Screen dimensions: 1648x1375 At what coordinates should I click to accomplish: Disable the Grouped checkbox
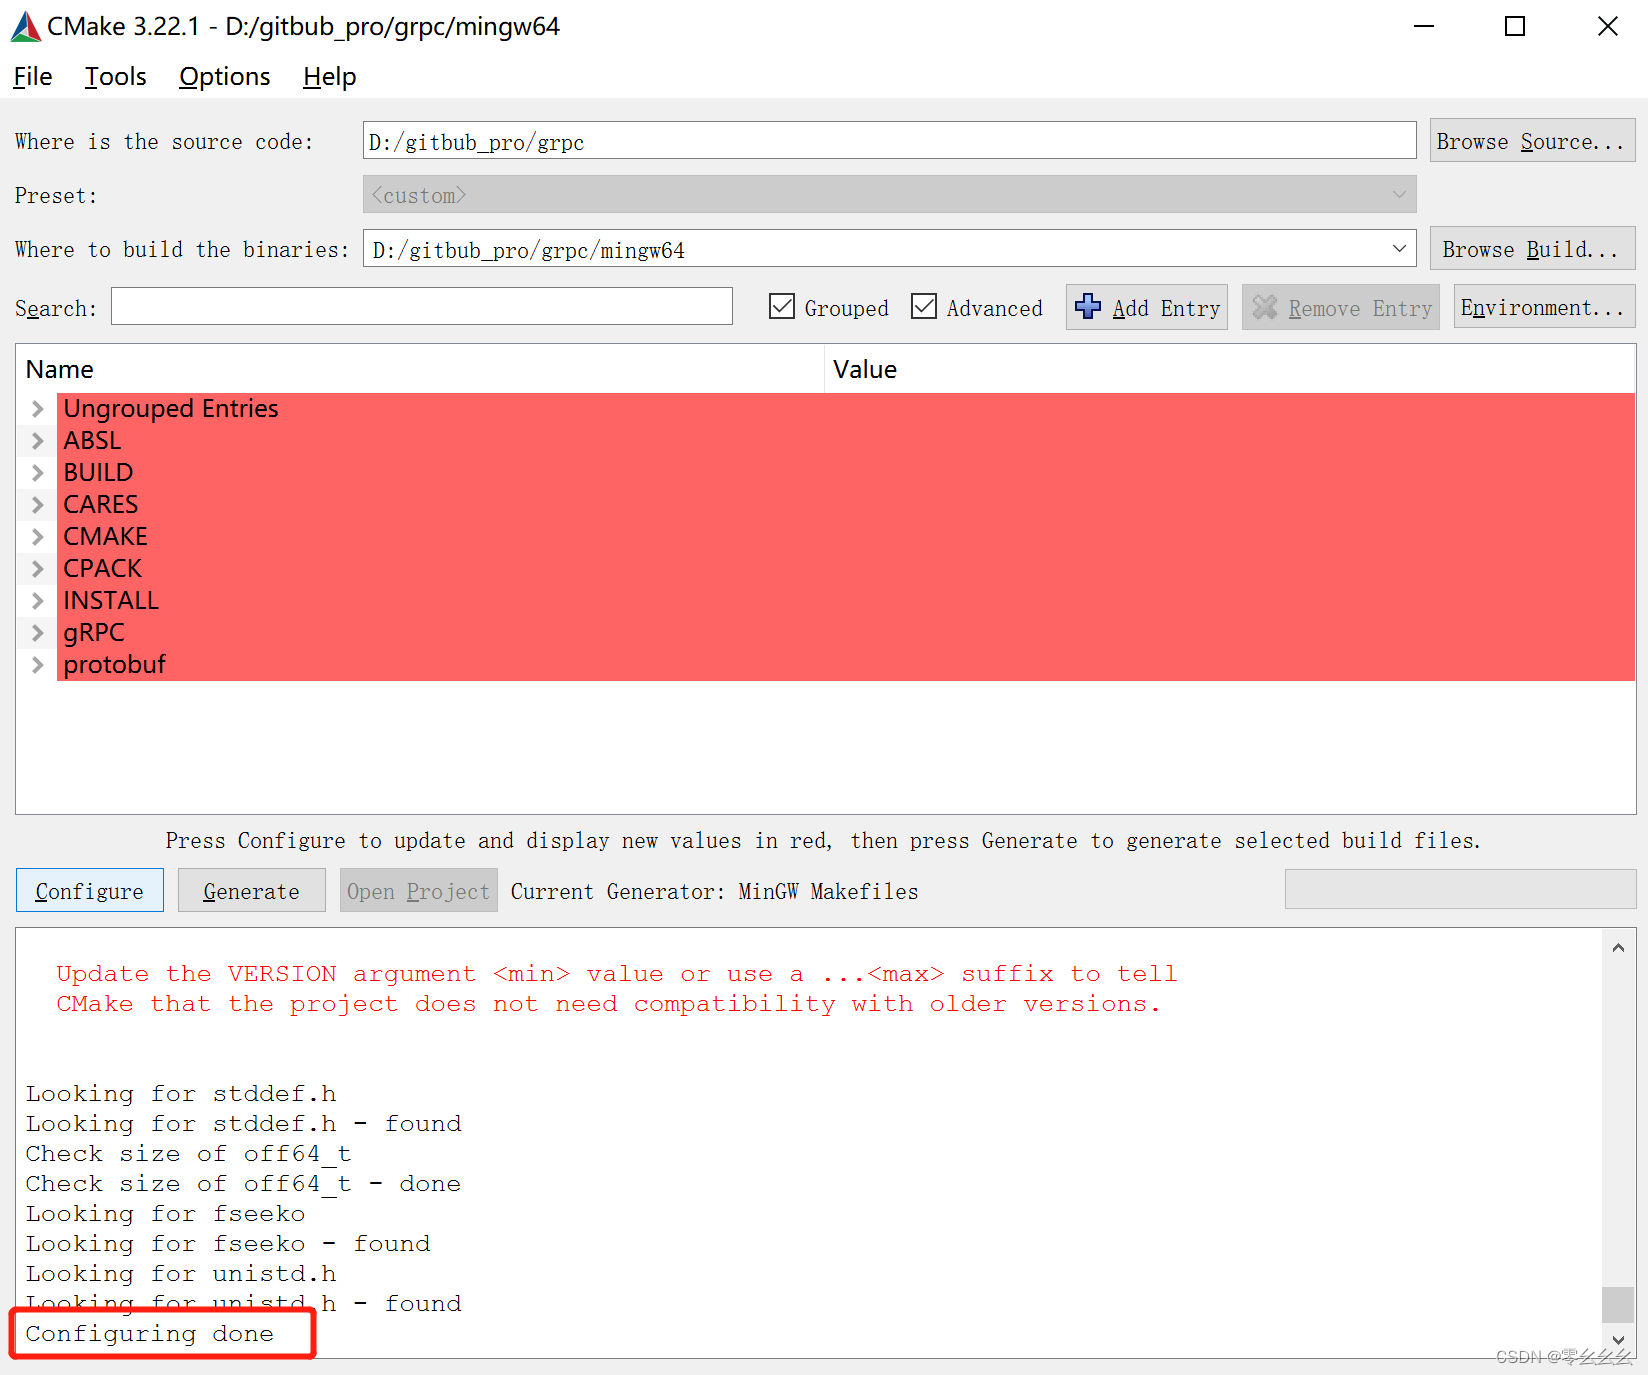tap(782, 306)
